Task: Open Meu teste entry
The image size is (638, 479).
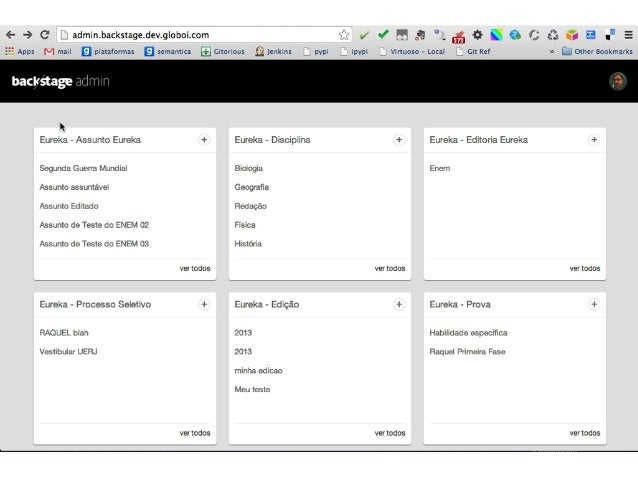Action: point(252,389)
